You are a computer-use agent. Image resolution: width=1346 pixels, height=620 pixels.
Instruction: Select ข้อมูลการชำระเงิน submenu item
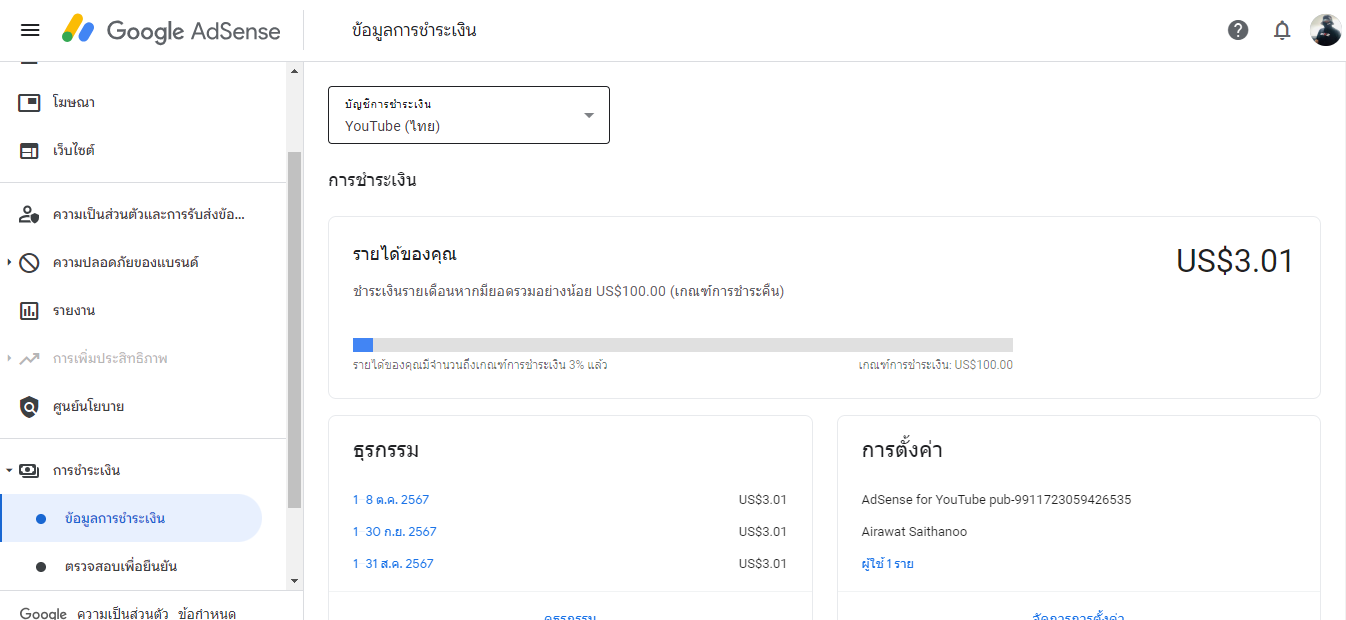point(130,518)
